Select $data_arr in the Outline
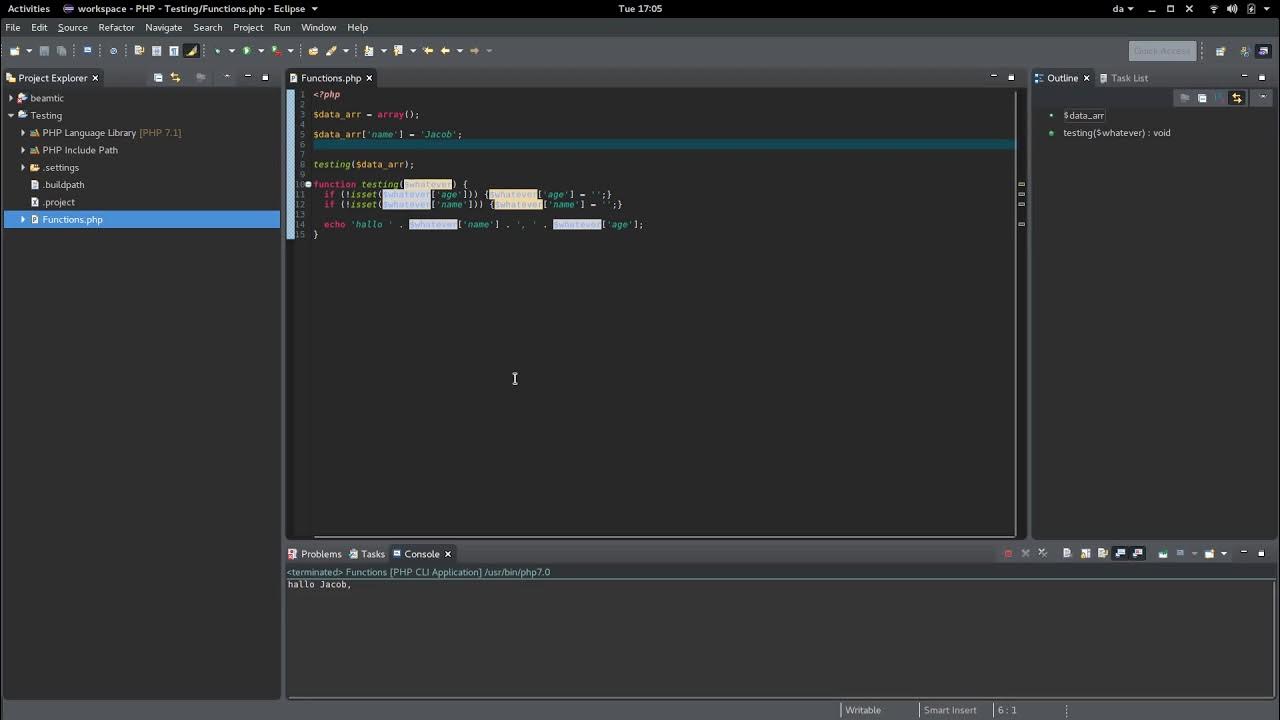1280x720 pixels. (1083, 115)
